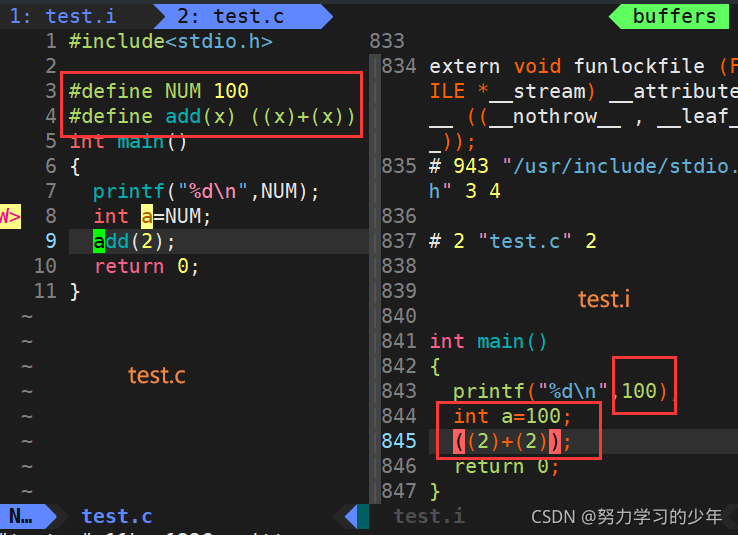Click 'printf("%d\n",100)' on line 843
Image resolution: width=738 pixels, height=535 pixels.
click(x=560, y=391)
